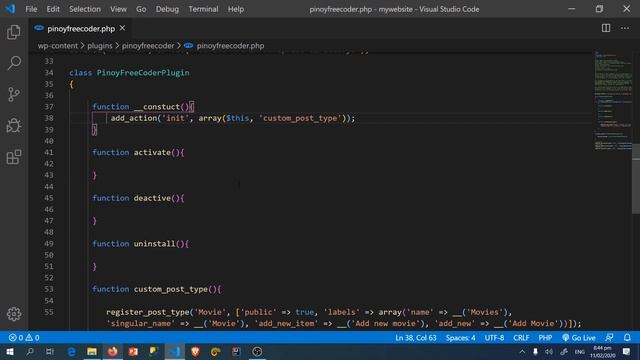Close the pinoyfreecoder.php tab

tap(122, 28)
